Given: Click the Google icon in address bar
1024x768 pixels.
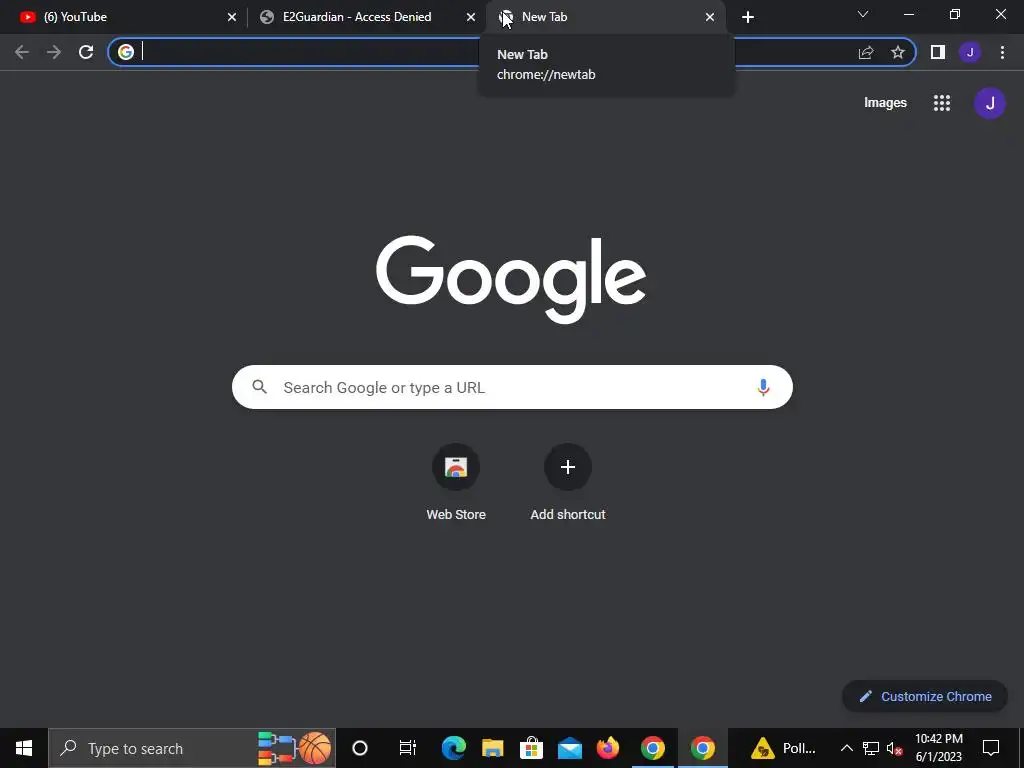Looking at the screenshot, I should click(x=126, y=52).
